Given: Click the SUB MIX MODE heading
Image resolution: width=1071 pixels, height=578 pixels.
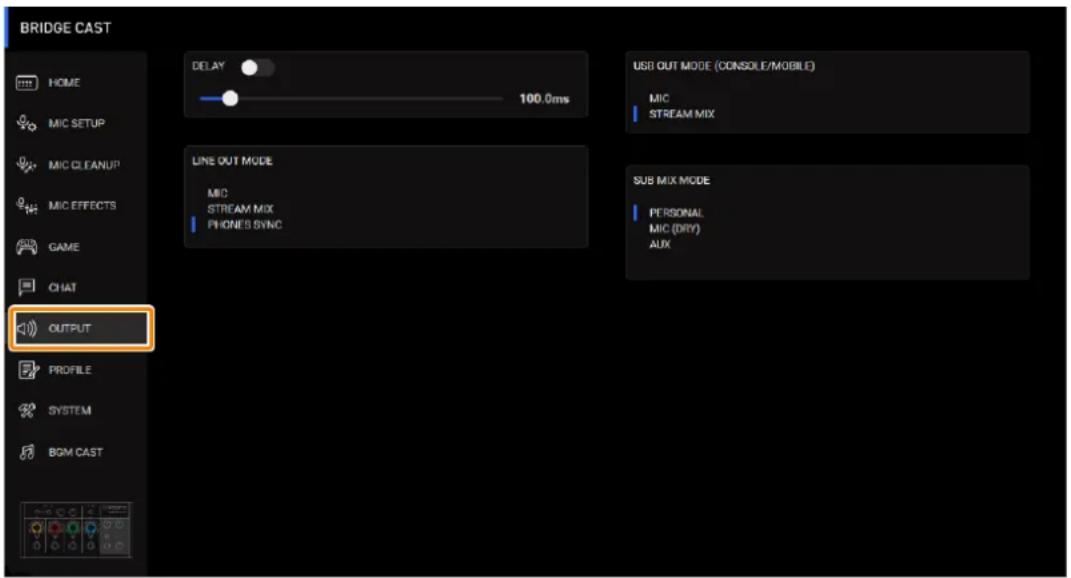Looking at the screenshot, I should click(x=671, y=180).
